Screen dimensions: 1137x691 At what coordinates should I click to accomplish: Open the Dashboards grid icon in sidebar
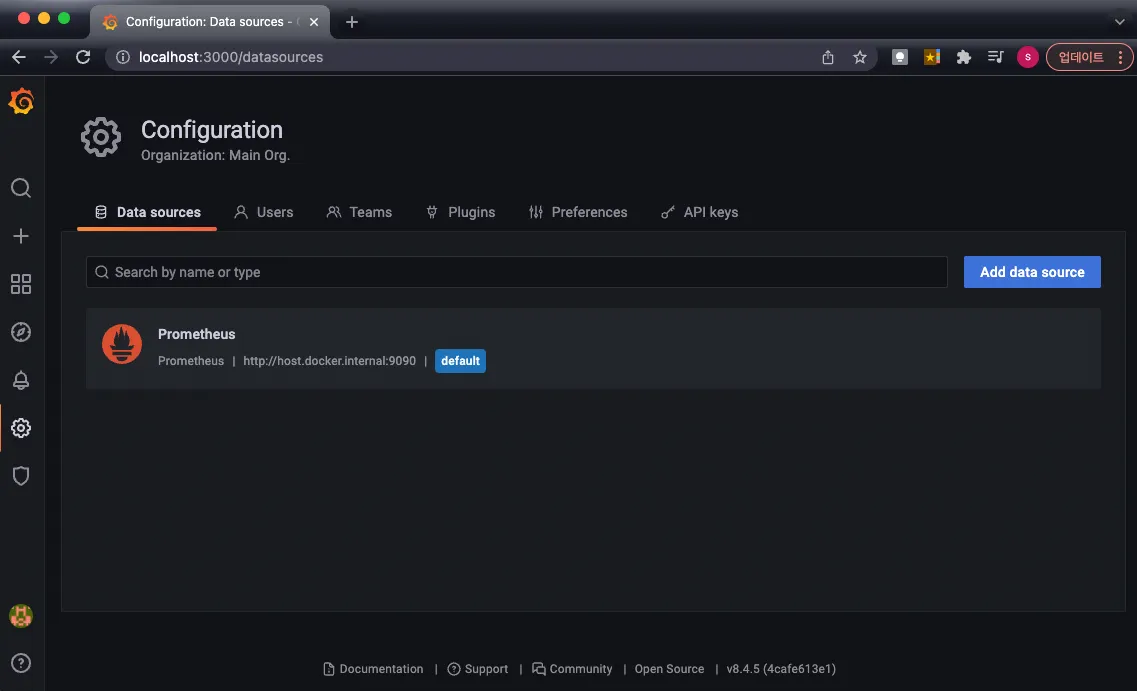pyautogui.click(x=21, y=284)
